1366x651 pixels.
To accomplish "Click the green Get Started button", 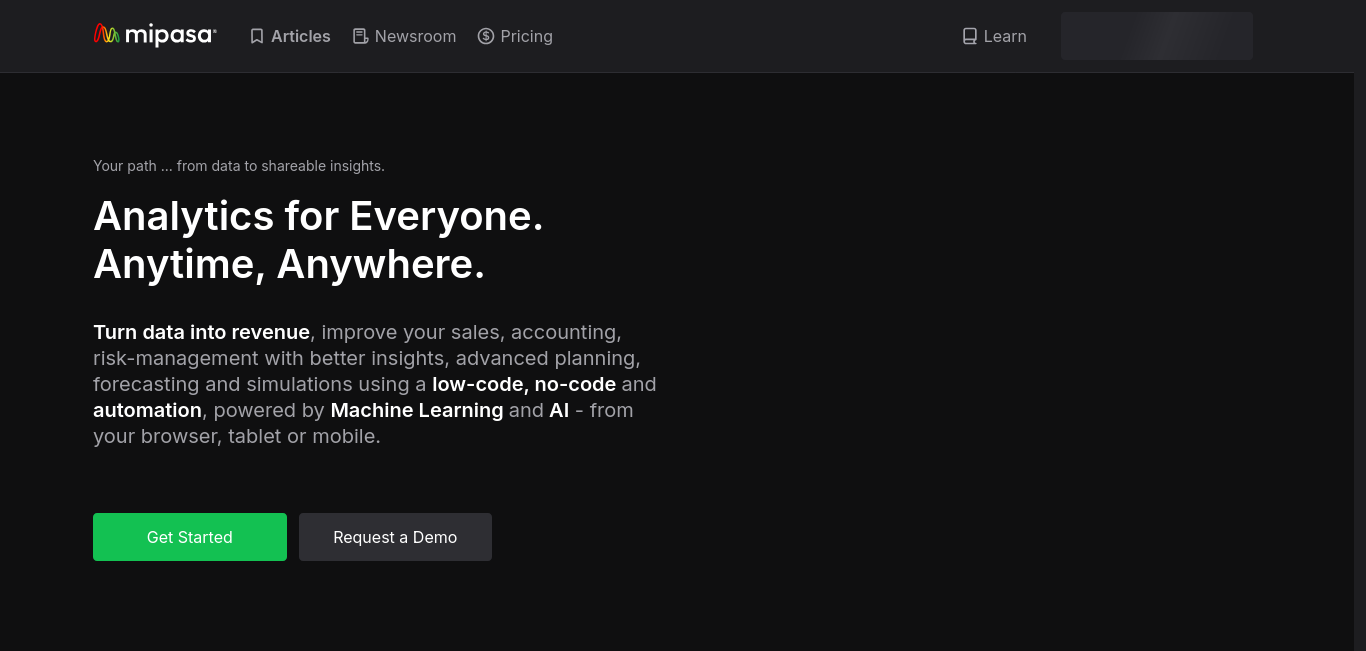I will pos(190,537).
